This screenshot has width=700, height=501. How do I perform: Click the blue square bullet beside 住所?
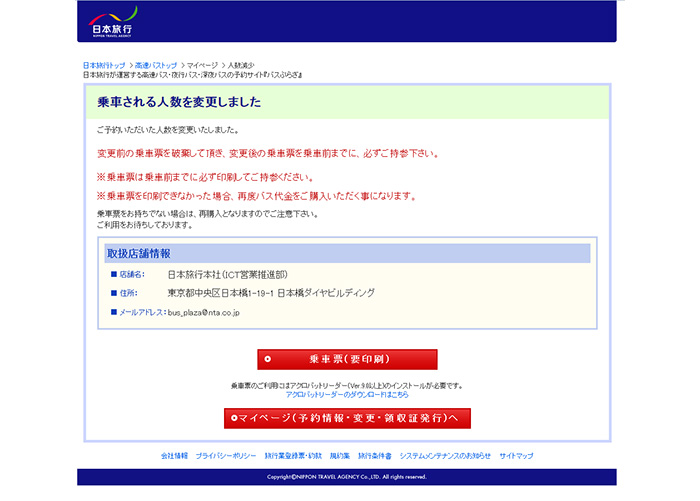(113, 293)
